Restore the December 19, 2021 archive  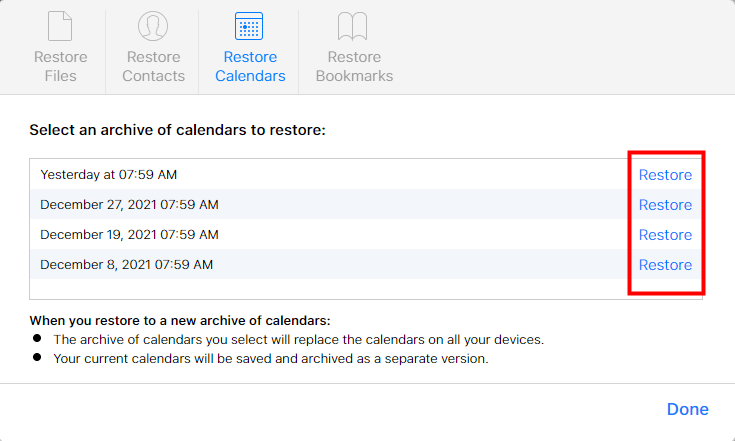pos(665,235)
